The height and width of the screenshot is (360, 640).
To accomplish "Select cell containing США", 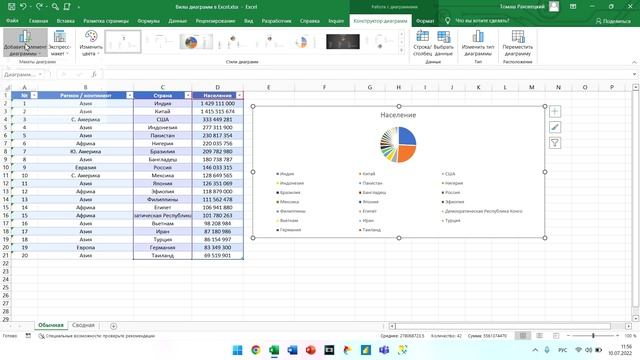I will [x=162, y=120].
